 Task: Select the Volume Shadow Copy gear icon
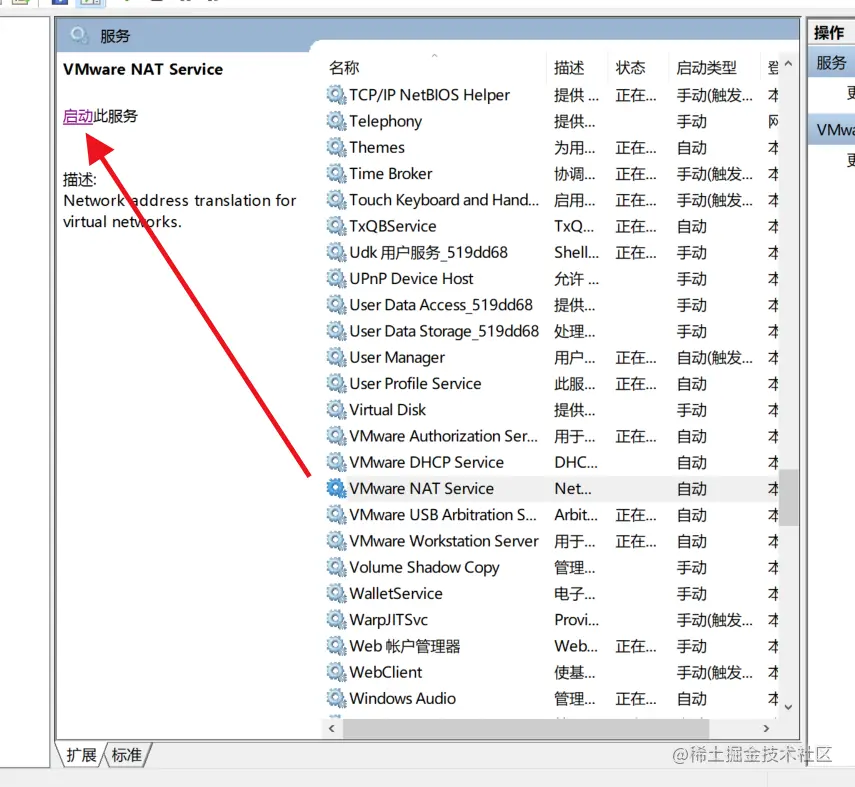point(336,567)
